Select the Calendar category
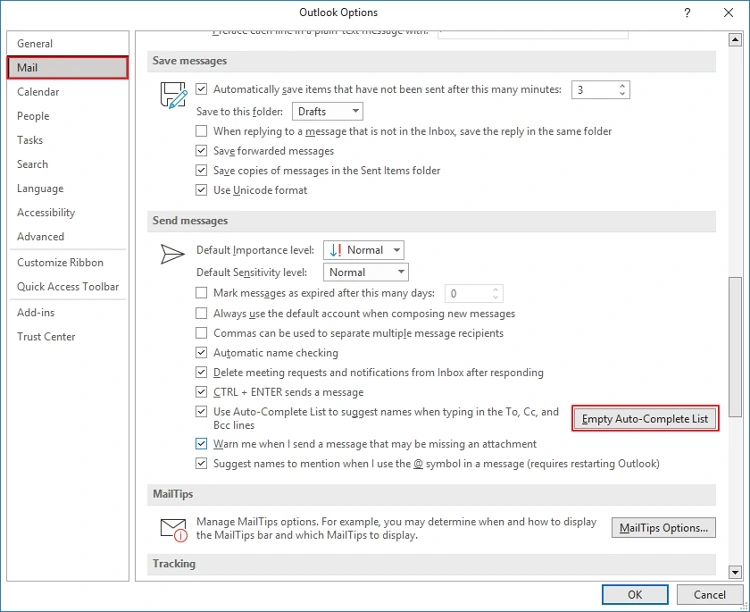750x612 pixels. tap(38, 92)
